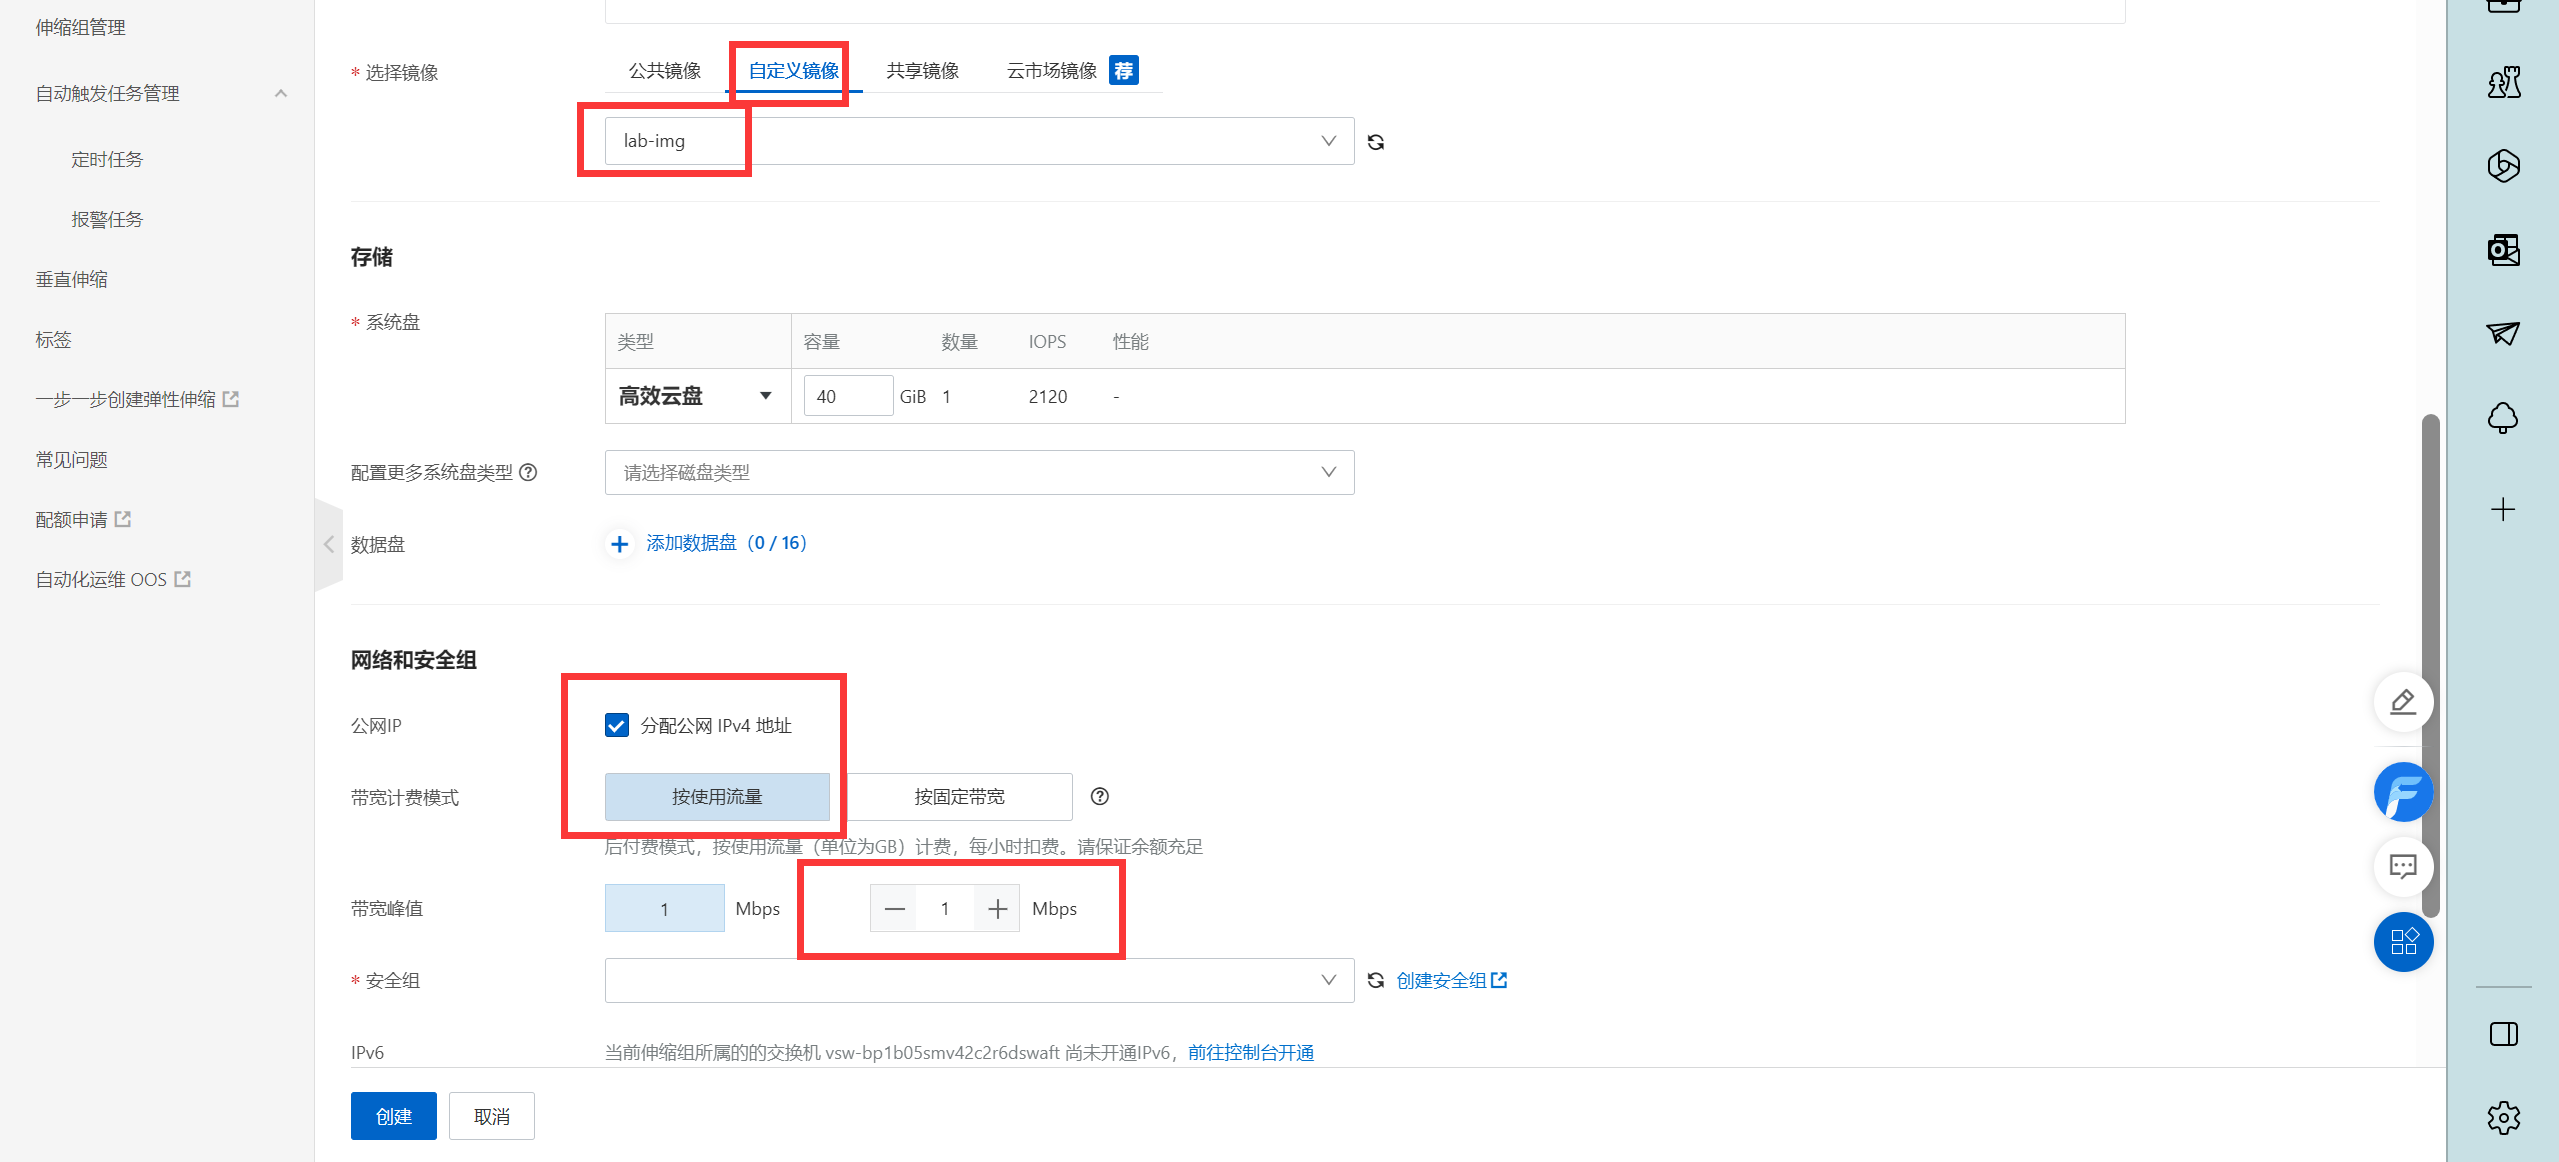2559x1162 pixels.
Task: Open the quick apps grid floating button
Action: [2403, 942]
